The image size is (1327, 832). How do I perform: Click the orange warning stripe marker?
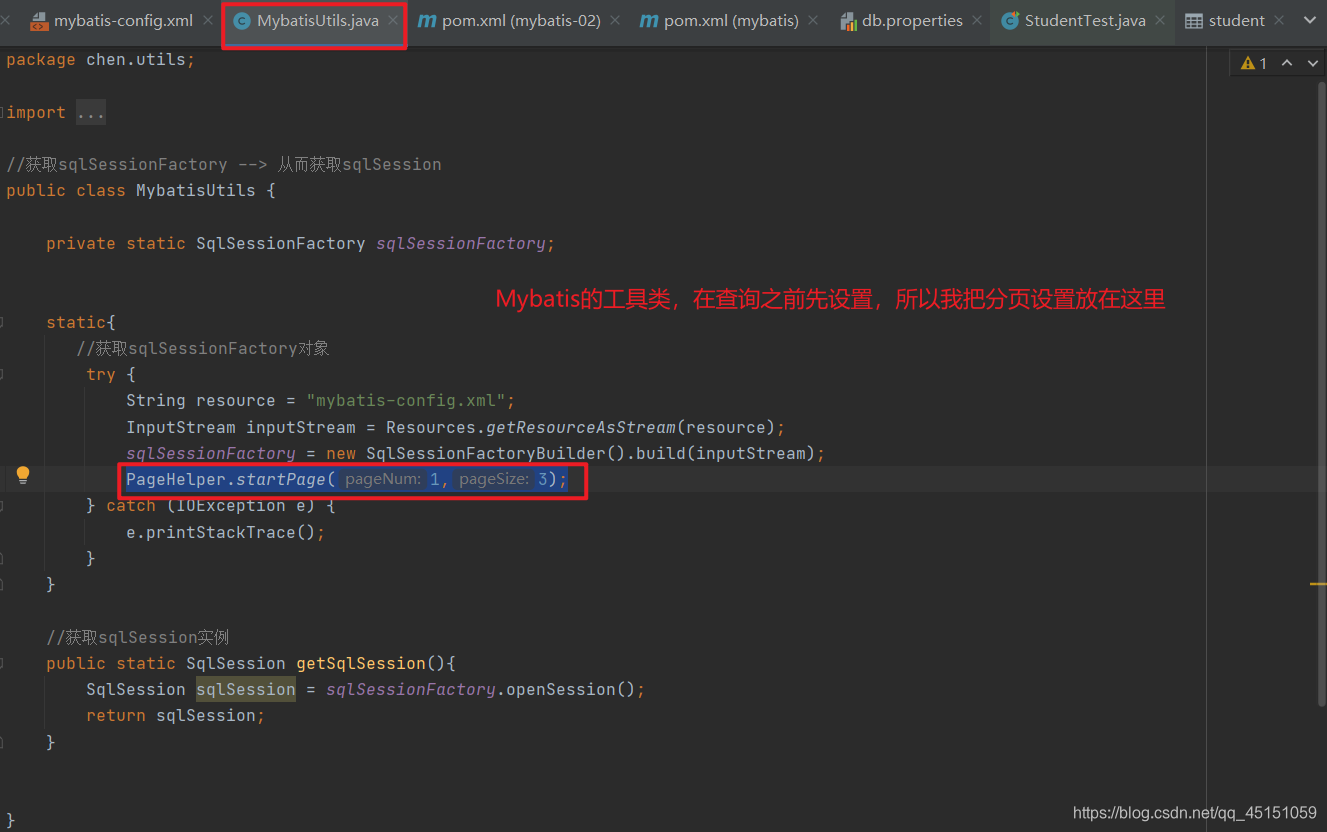[1318, 584]
